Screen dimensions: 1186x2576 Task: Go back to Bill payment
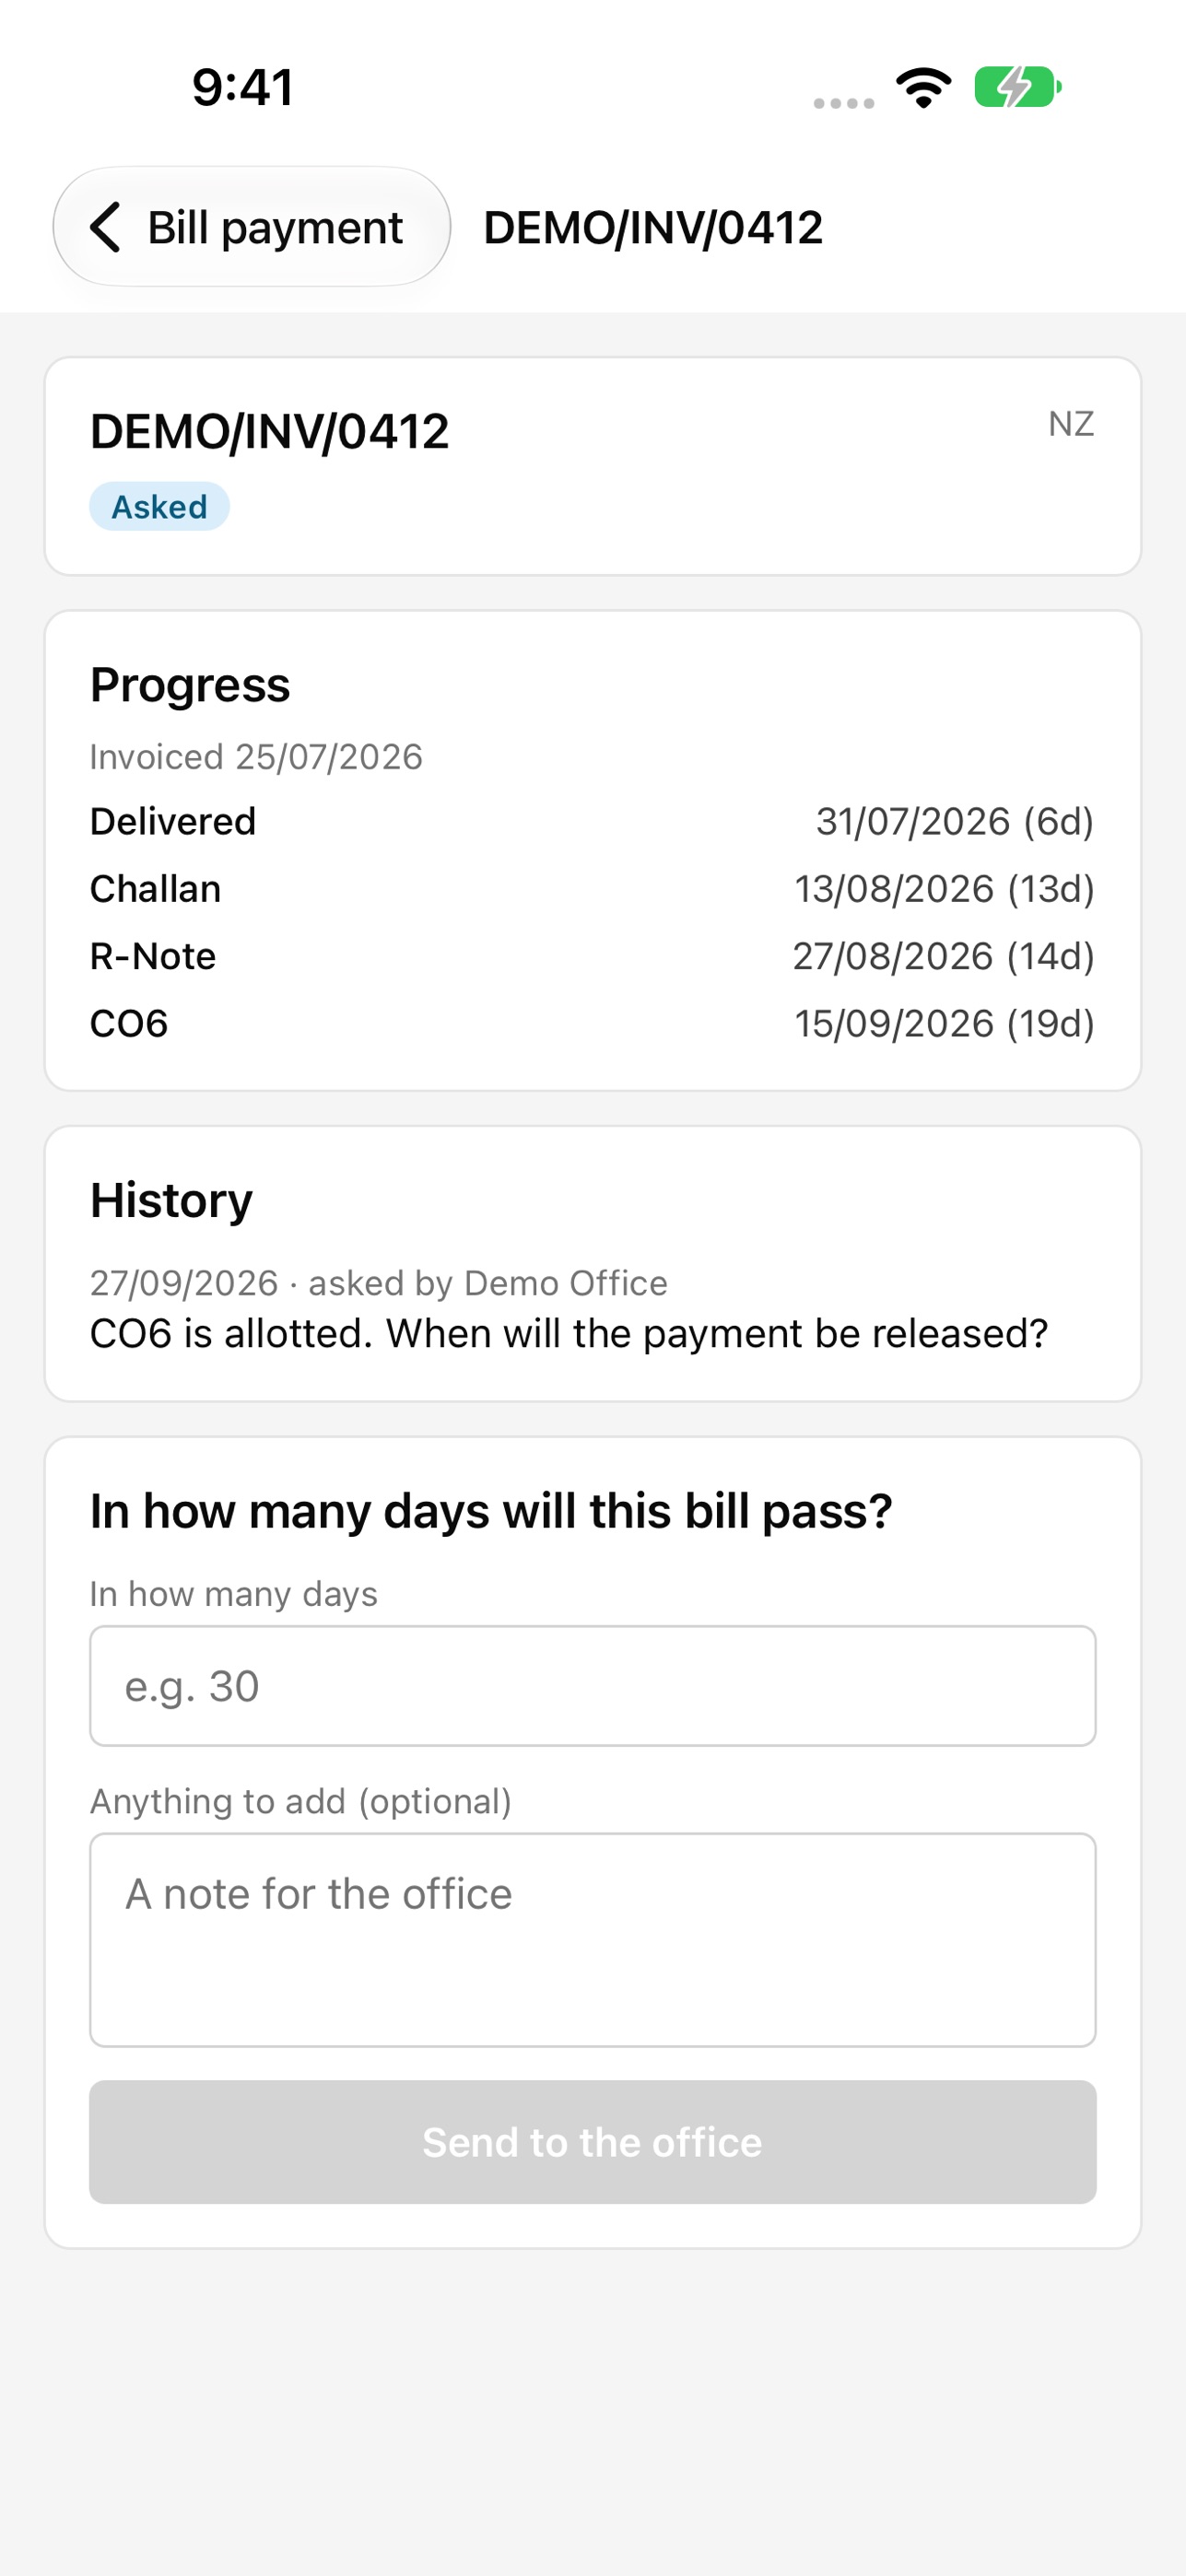point(251,227)
